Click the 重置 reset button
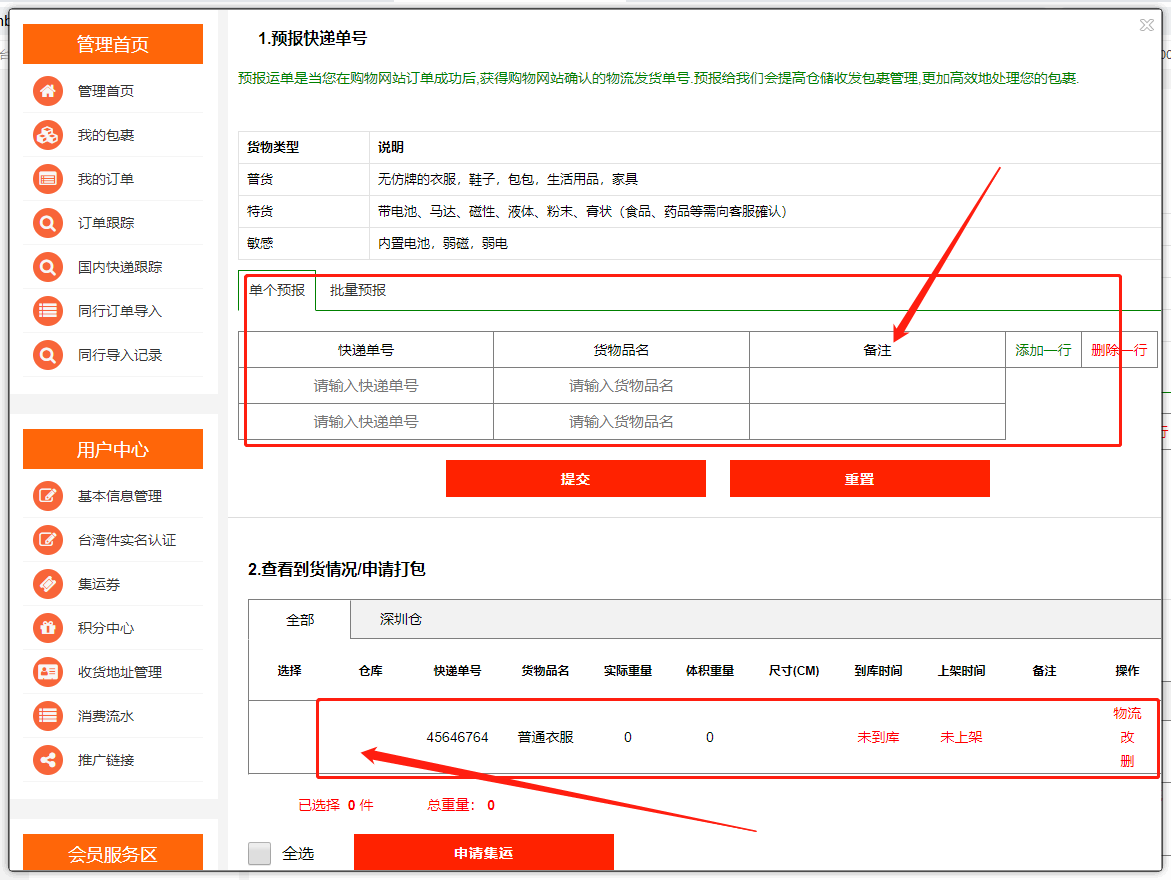 click(x=859, y=479)
